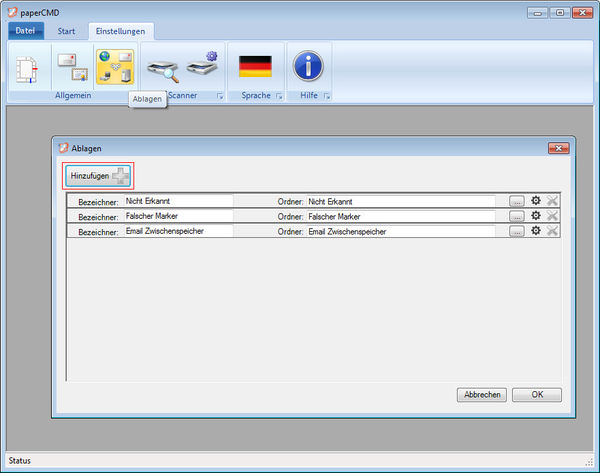Expand the Hilfe group dialog launcher
Viewport: 600px width, 473px height.
point(327,96)
